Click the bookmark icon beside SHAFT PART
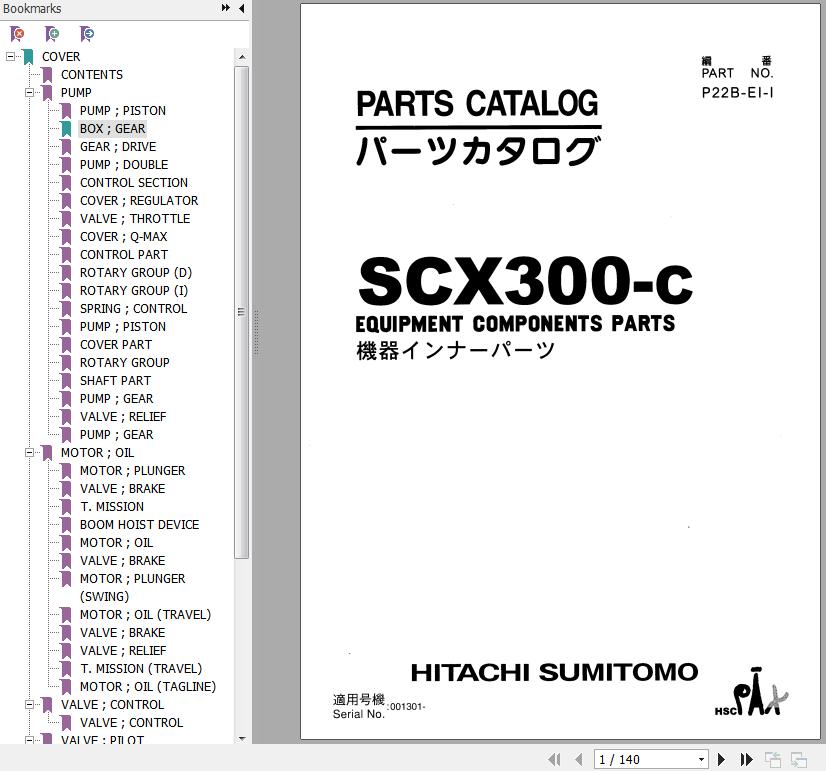Screen dimensions: 826x771 [x=66, y=381]
